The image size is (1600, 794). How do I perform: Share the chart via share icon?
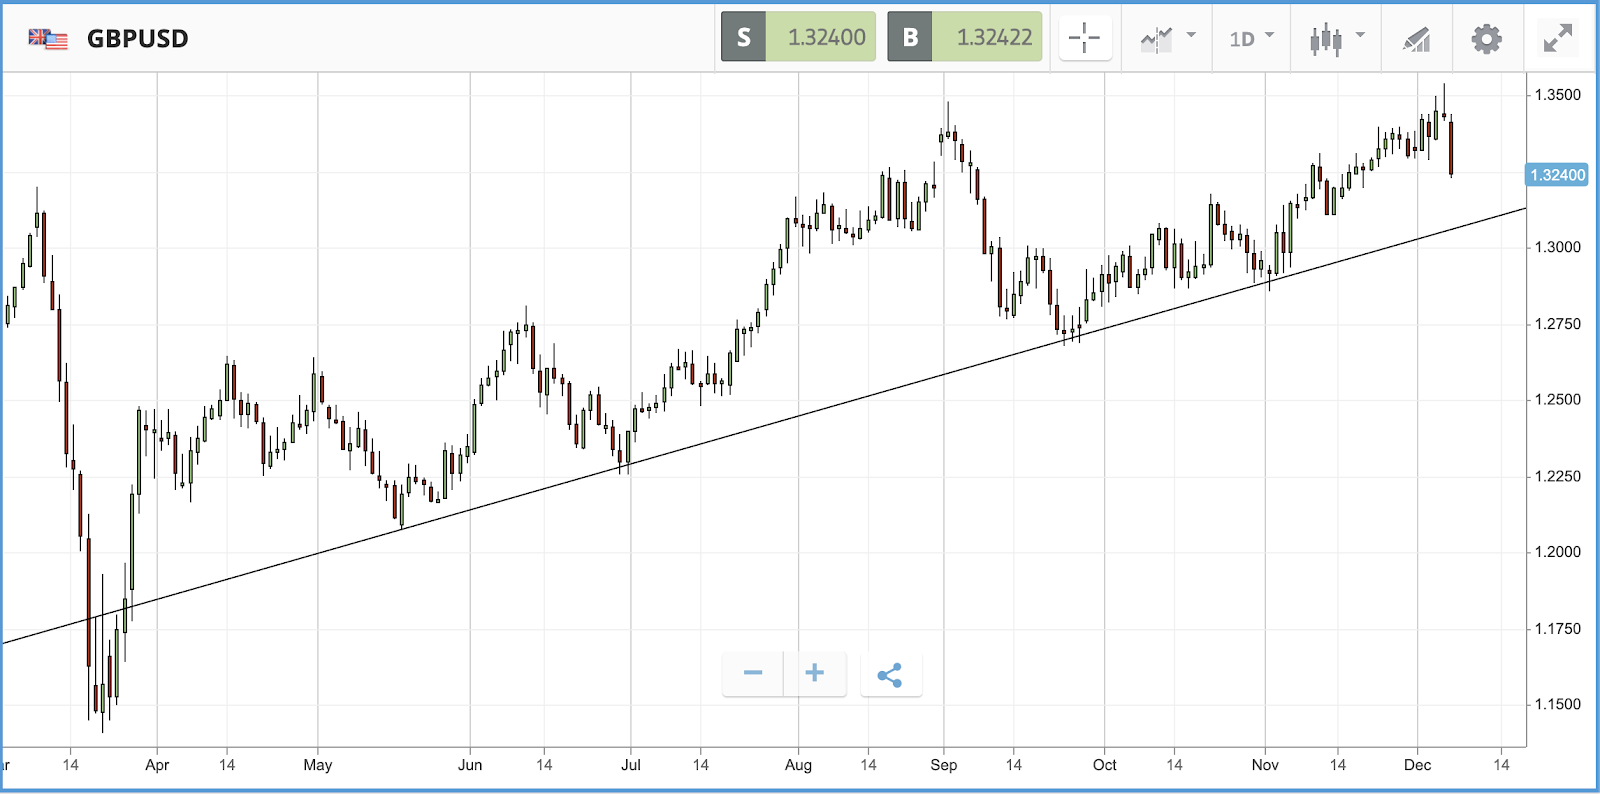pos(890,675)
